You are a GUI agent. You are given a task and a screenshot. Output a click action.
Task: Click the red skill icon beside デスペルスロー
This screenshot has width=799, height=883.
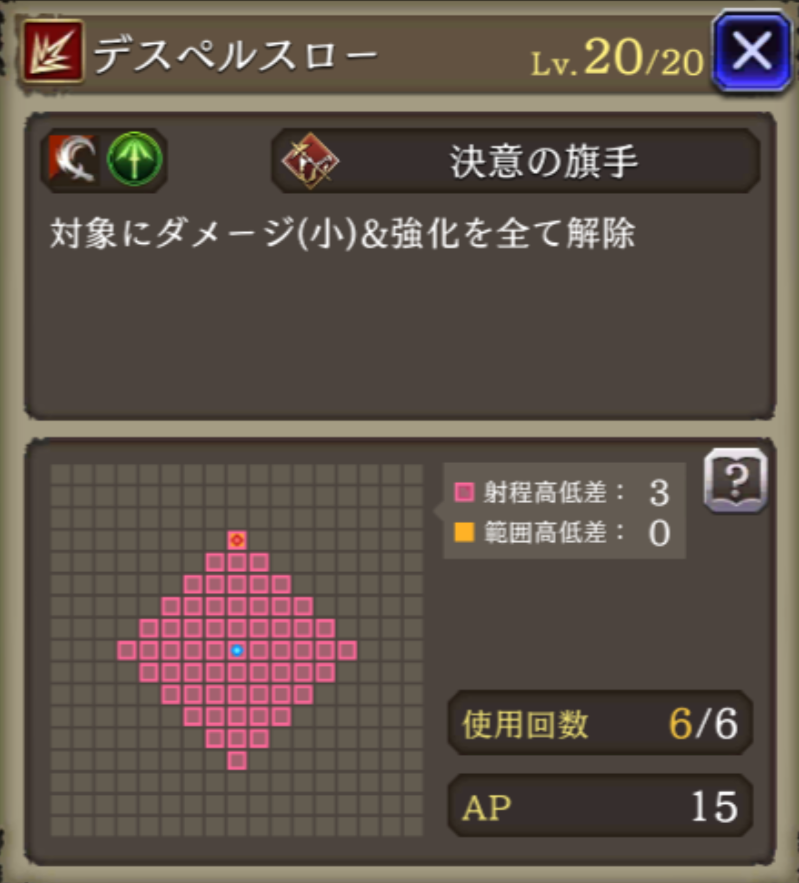53,51
